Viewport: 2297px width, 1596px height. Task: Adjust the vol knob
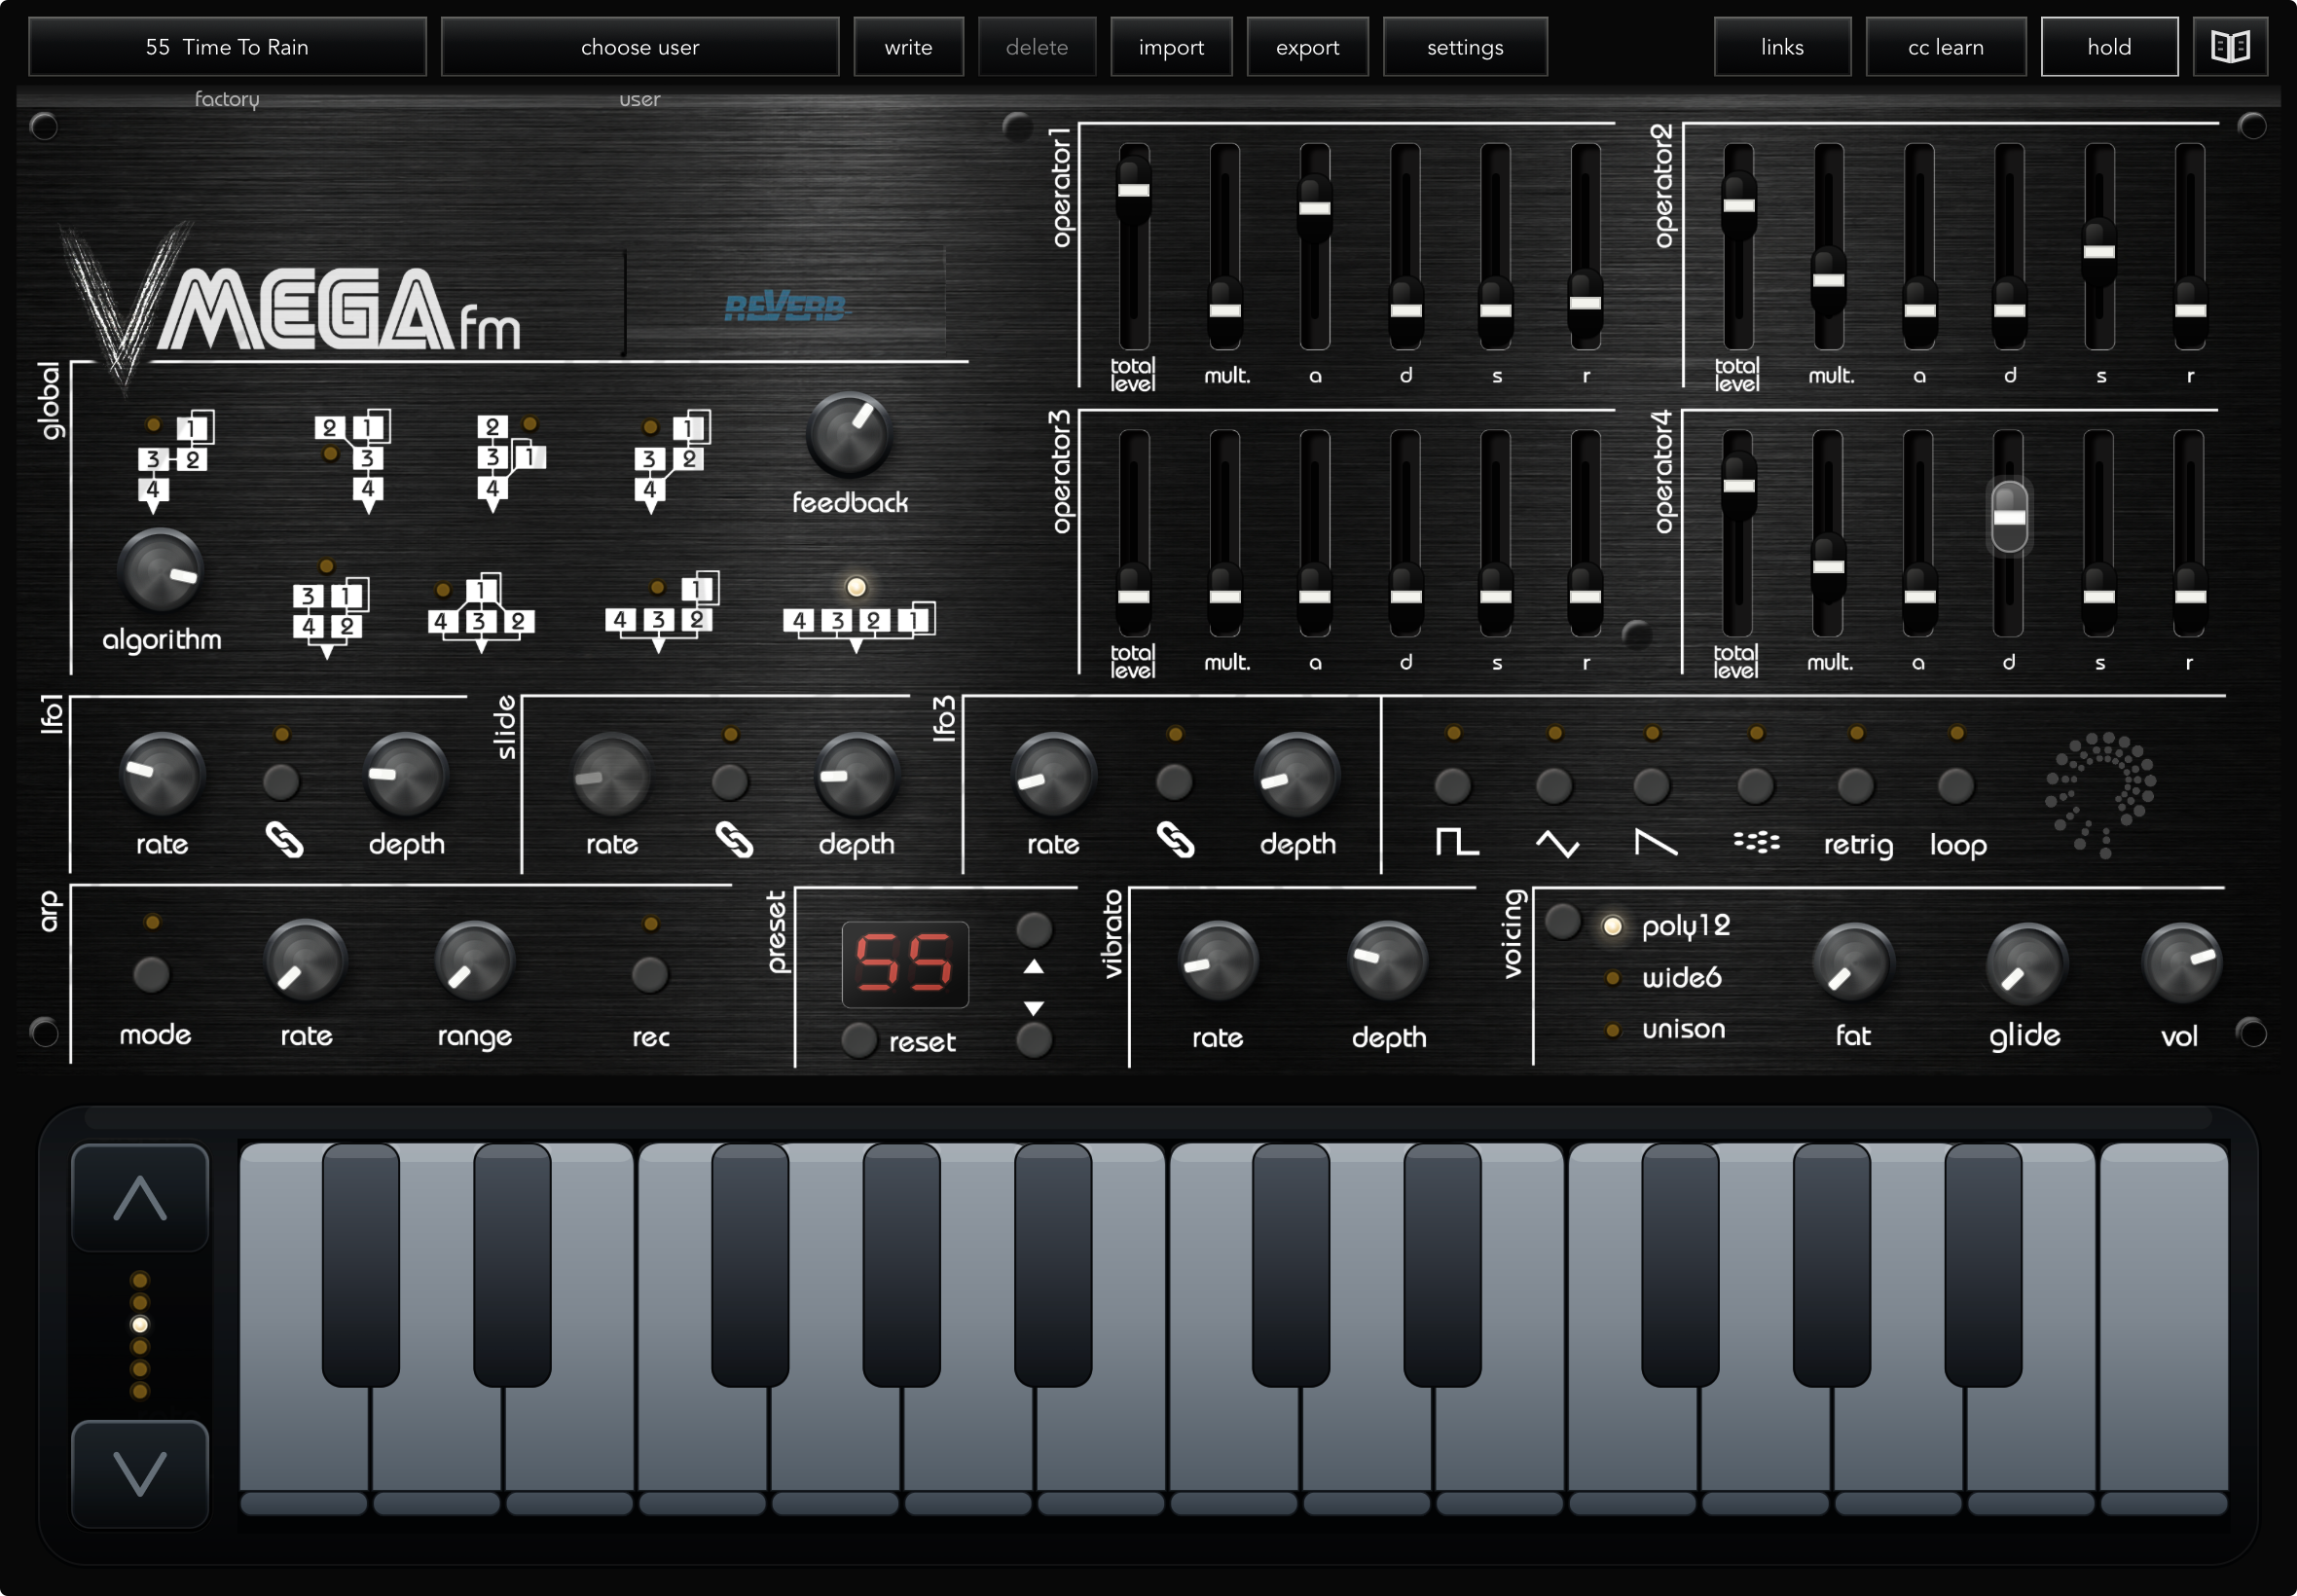click(2181, 963)
